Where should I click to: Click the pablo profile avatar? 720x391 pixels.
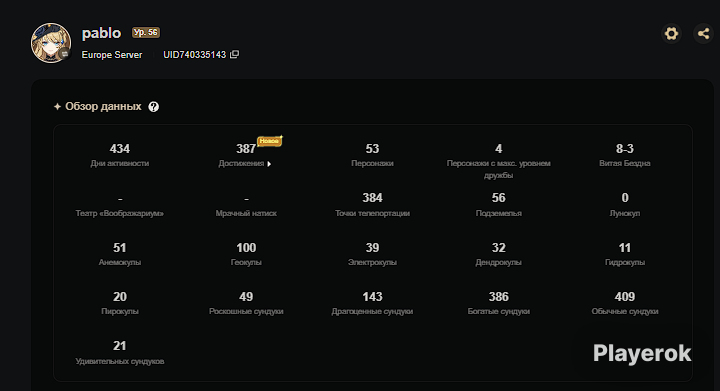(51, 43)
